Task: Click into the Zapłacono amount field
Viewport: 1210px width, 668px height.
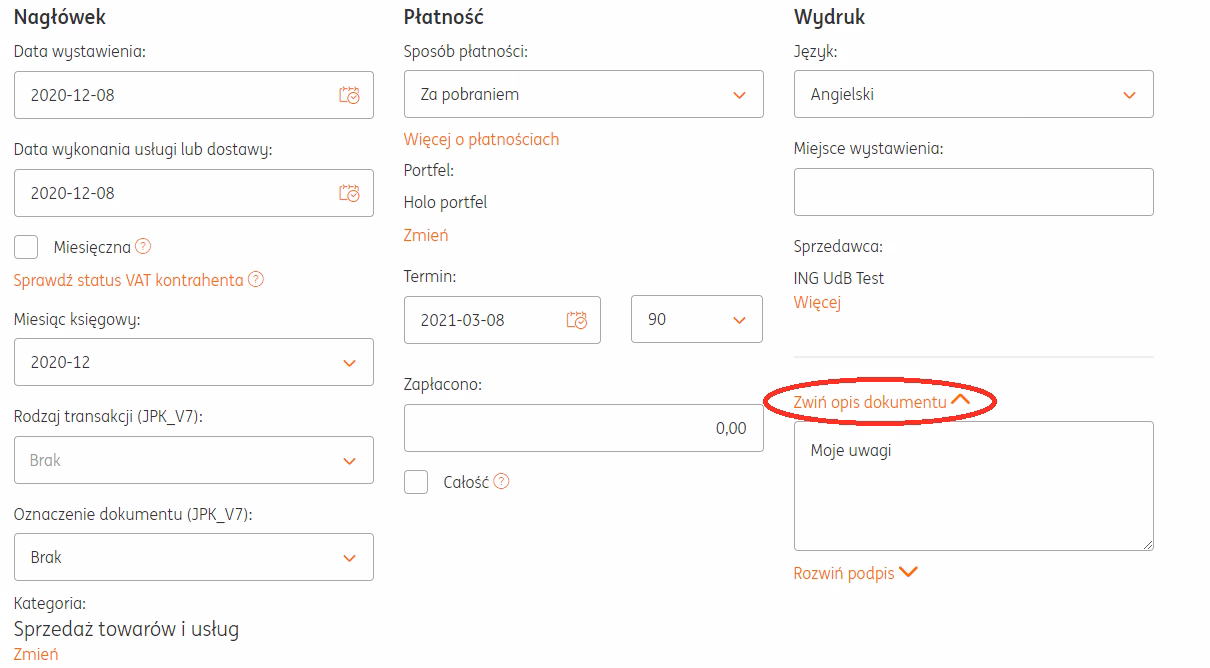Action: pyautogui.click(x=584, y=427)
